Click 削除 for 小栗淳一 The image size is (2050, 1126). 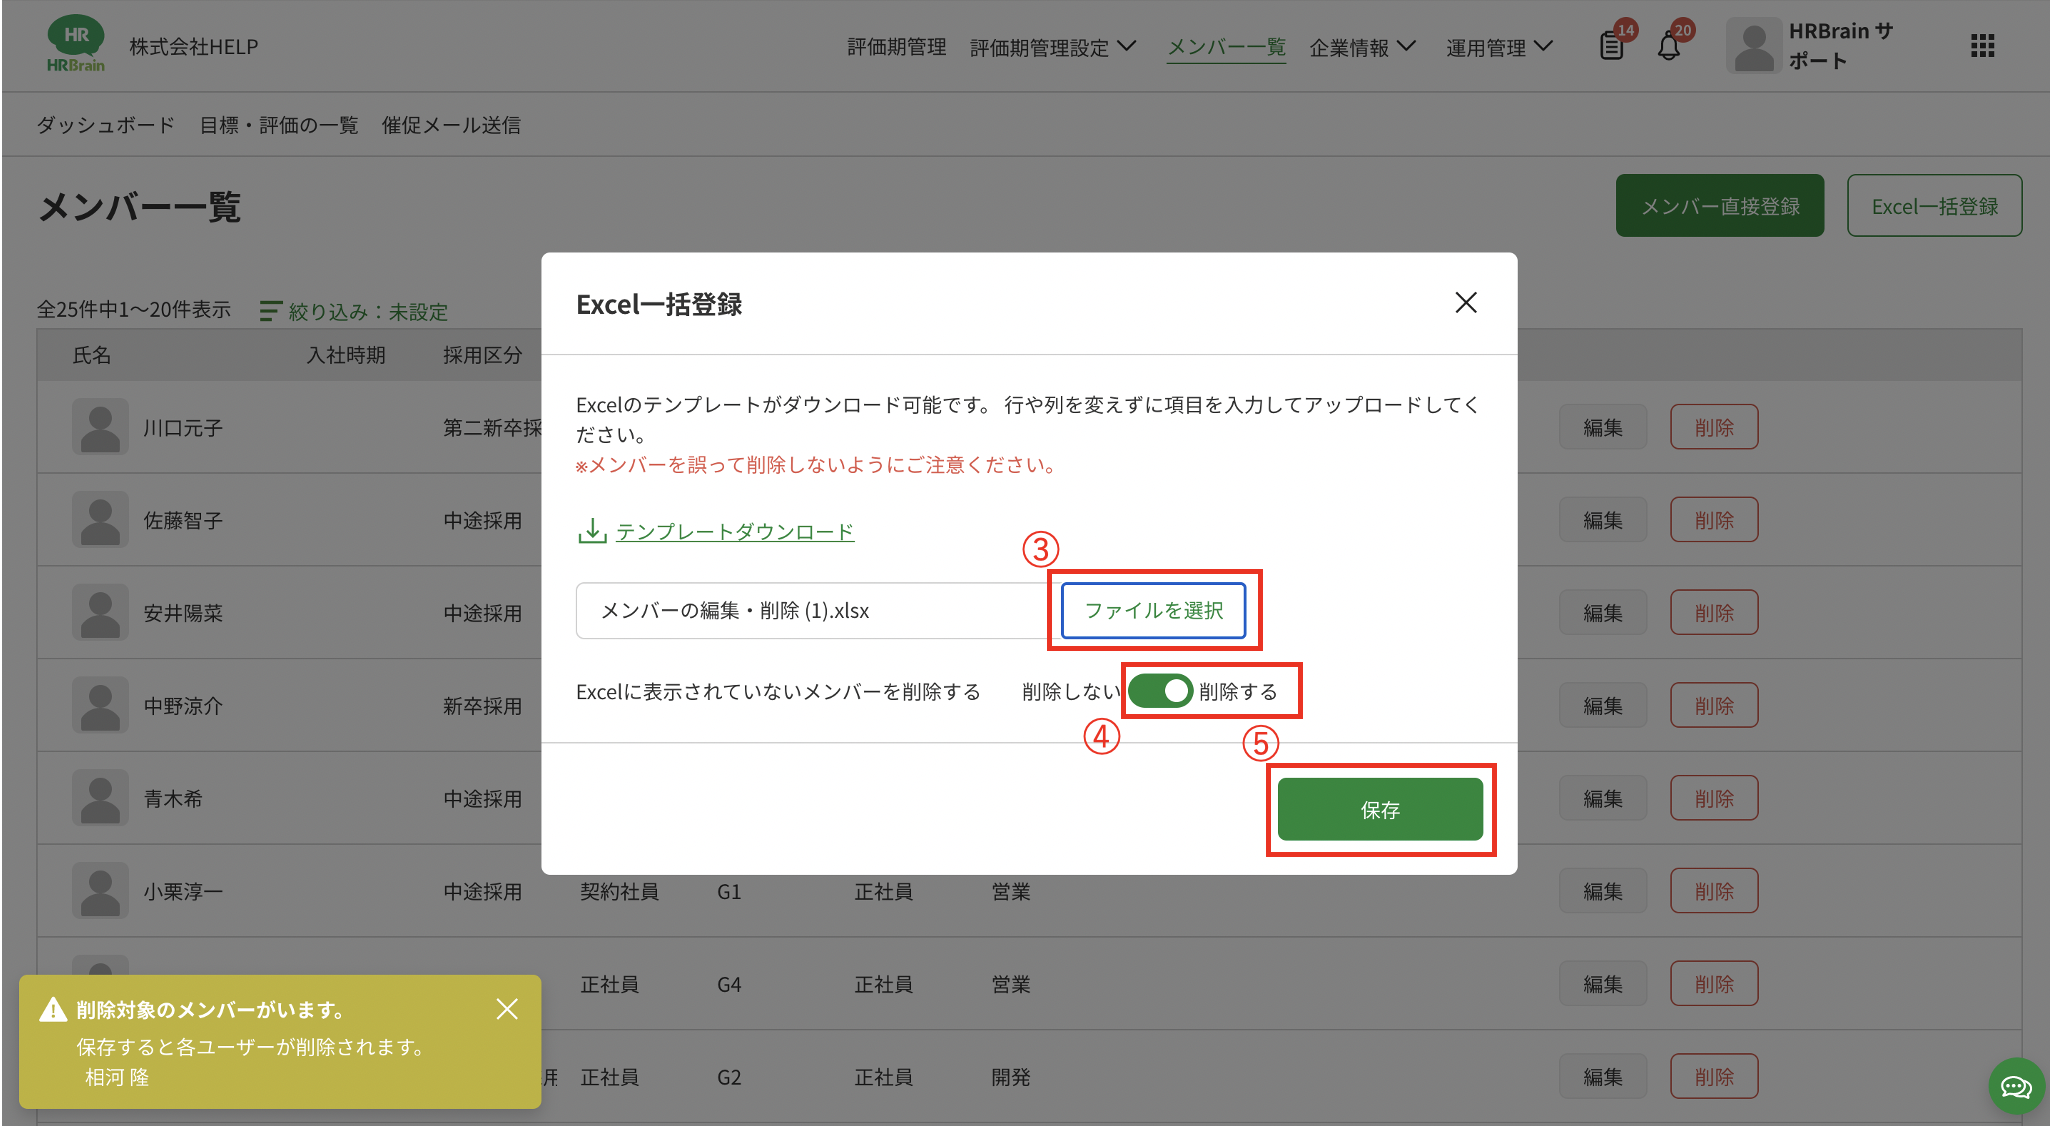coord(1714,891)
